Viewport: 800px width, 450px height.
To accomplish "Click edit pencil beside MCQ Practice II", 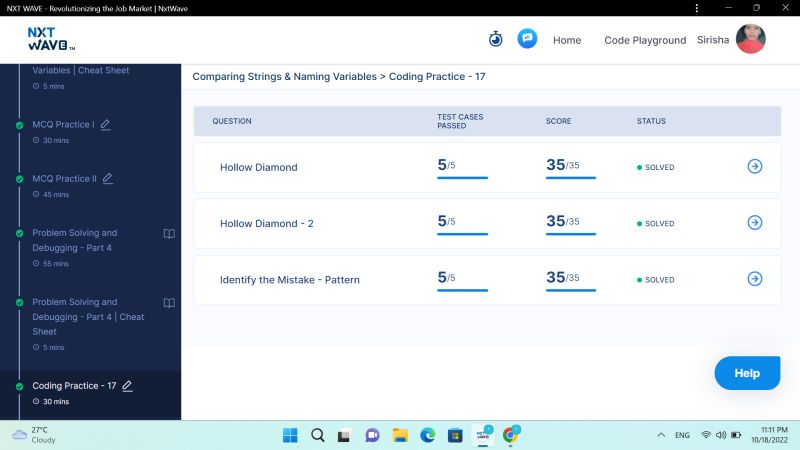I will (x=108, y=179).
